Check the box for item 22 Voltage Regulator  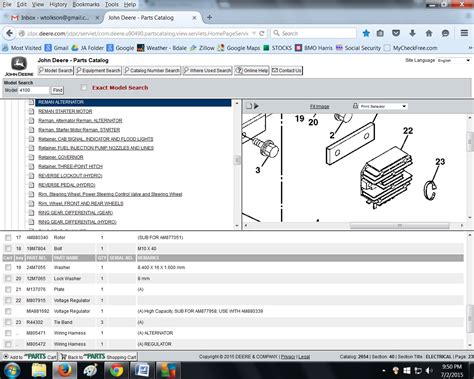(x=8, y=300)
